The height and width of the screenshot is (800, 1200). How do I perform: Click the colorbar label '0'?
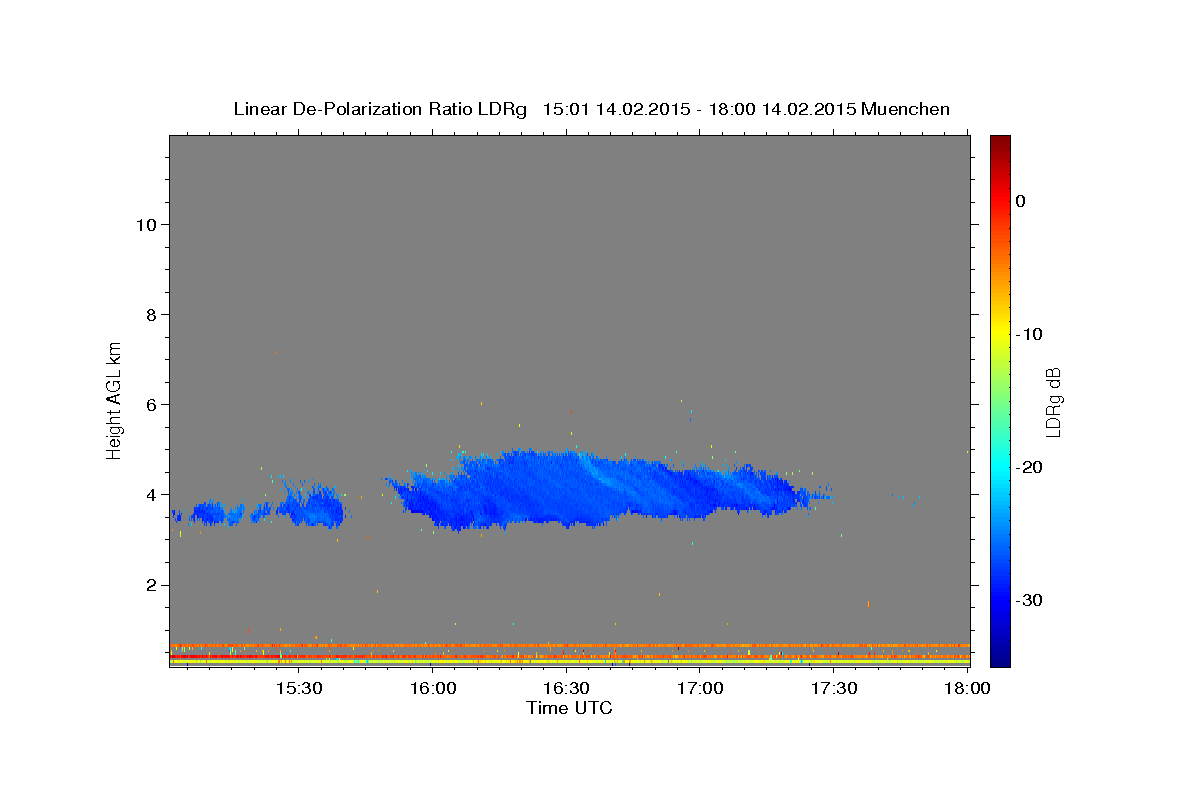tap(1020, 201)
